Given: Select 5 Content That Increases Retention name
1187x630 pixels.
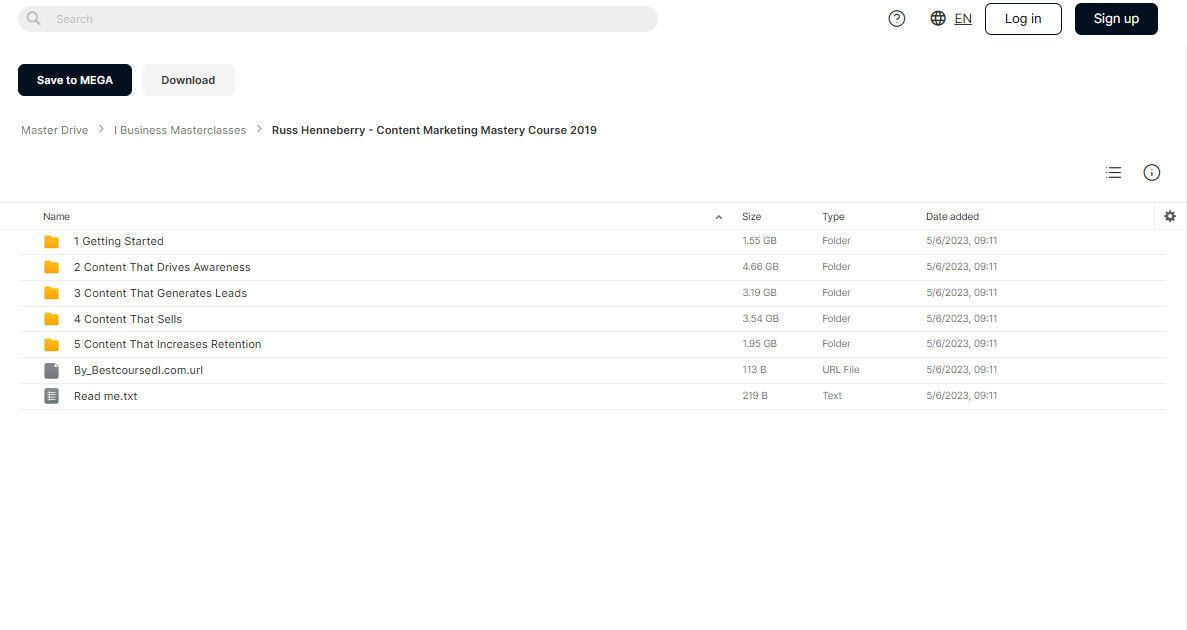Looking at the screenshot, I should point(167,344).
